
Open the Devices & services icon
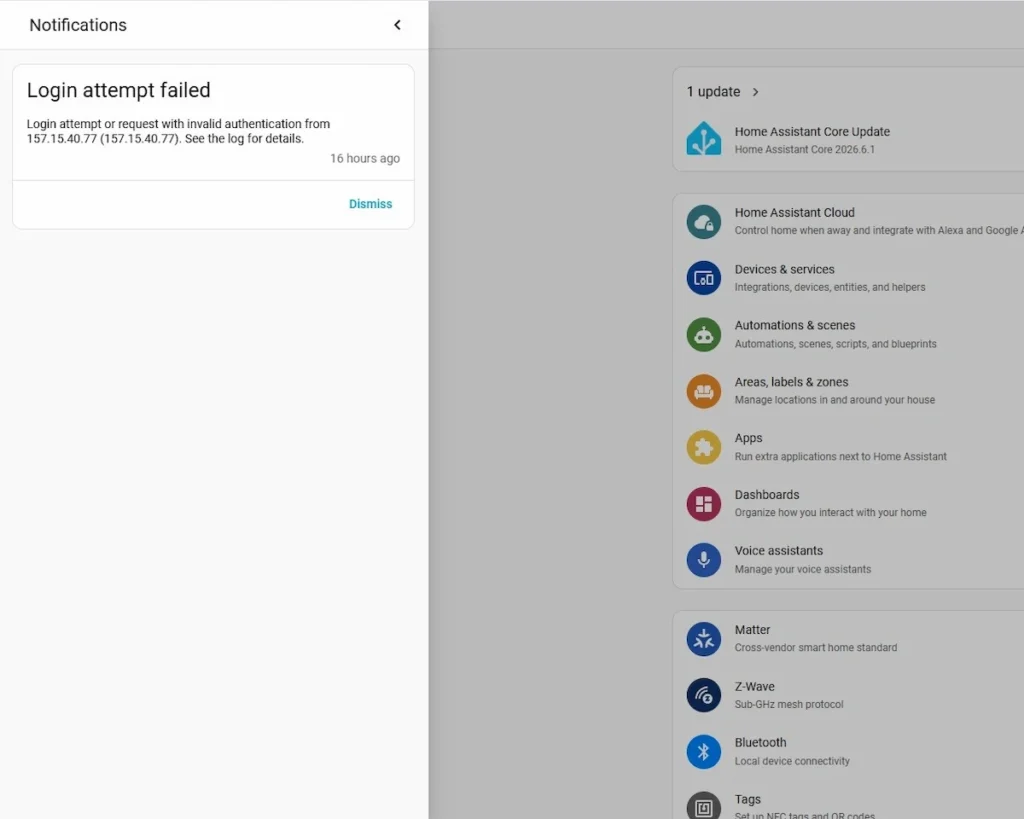pos(703,278)
